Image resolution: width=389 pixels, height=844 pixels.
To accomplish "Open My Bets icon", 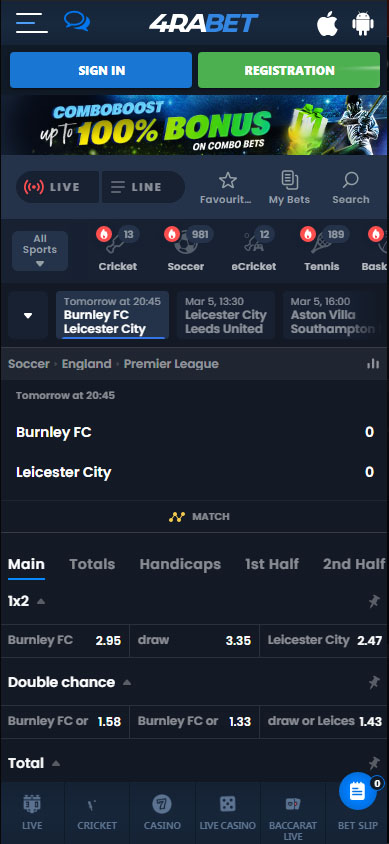I will click(x=289, y=180).
